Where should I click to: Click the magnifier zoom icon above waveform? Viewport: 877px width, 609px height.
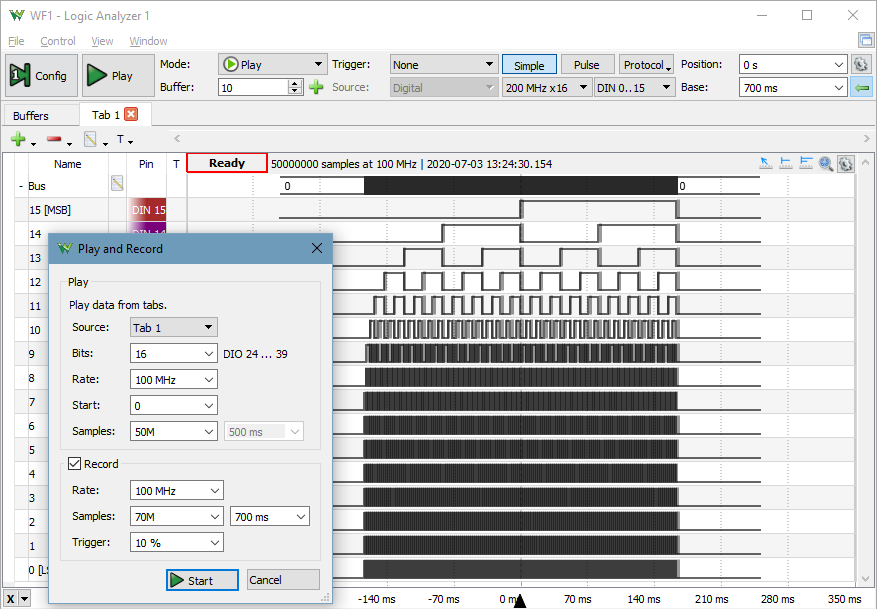click(x=826, y=164)
